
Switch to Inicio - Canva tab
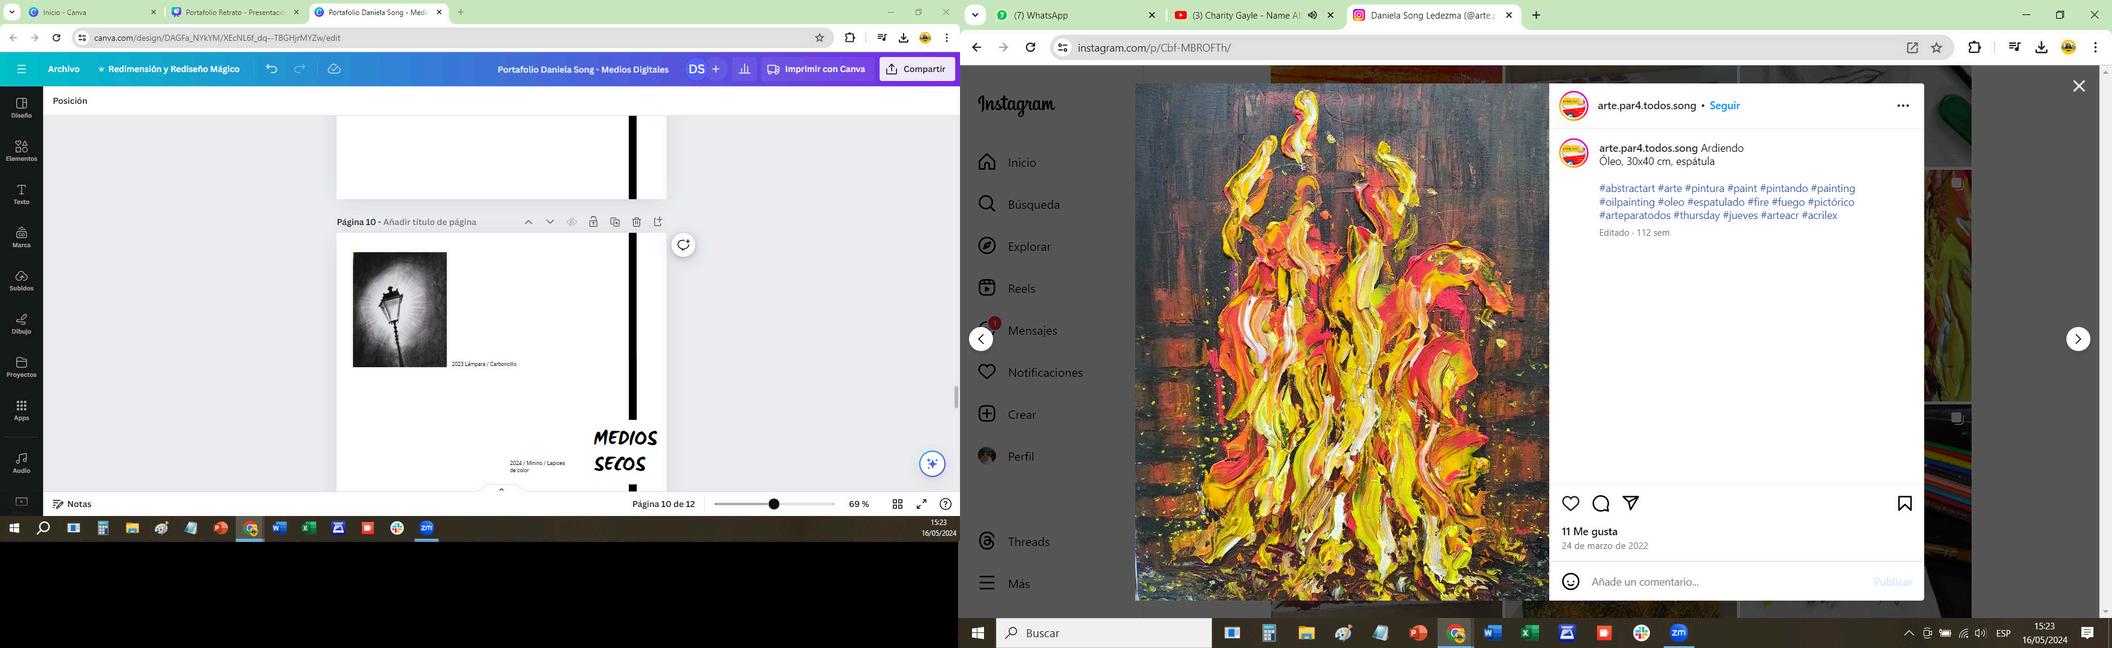coord(91,12)
